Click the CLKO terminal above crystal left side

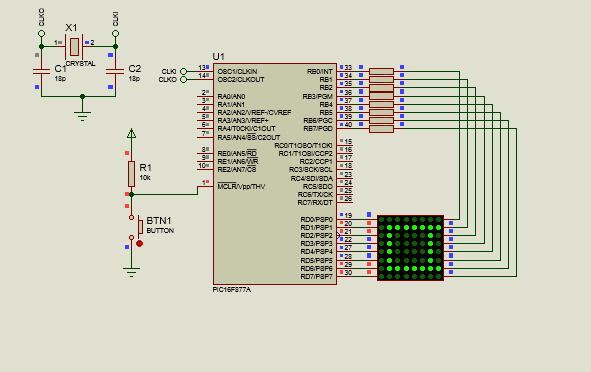tap(41, 34)
